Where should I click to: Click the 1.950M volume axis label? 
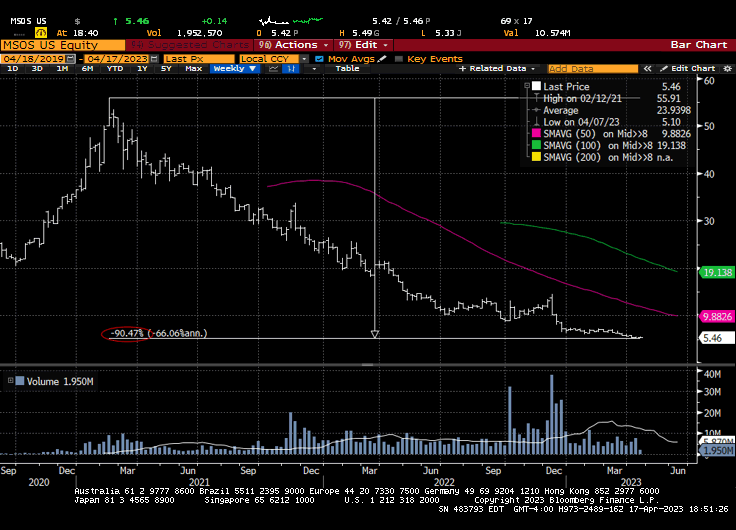coord(717,450)
